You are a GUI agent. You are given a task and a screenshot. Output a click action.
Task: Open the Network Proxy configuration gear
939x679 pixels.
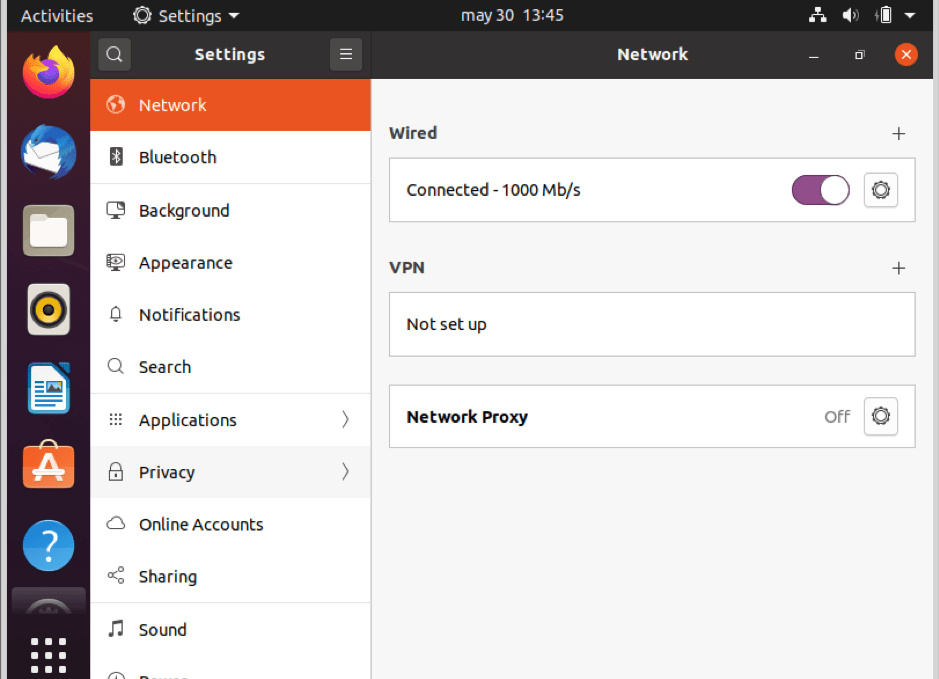[x=880, y=416]
